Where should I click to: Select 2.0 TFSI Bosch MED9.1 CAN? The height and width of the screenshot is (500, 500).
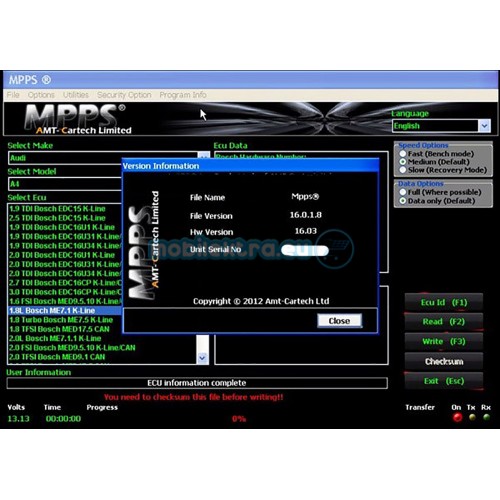pyautogui.click(x=57, y=357)
